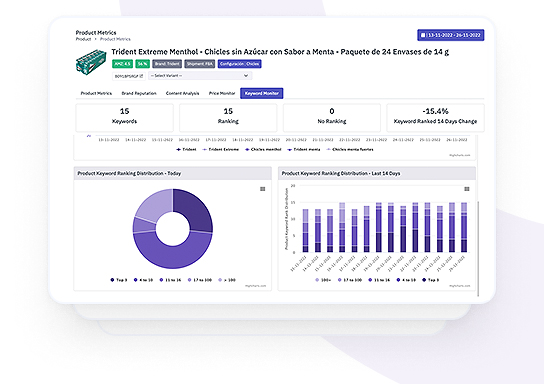Click Highcharts.com credit under the pie chart
The image size is (544, 384).
coord(256,286)
